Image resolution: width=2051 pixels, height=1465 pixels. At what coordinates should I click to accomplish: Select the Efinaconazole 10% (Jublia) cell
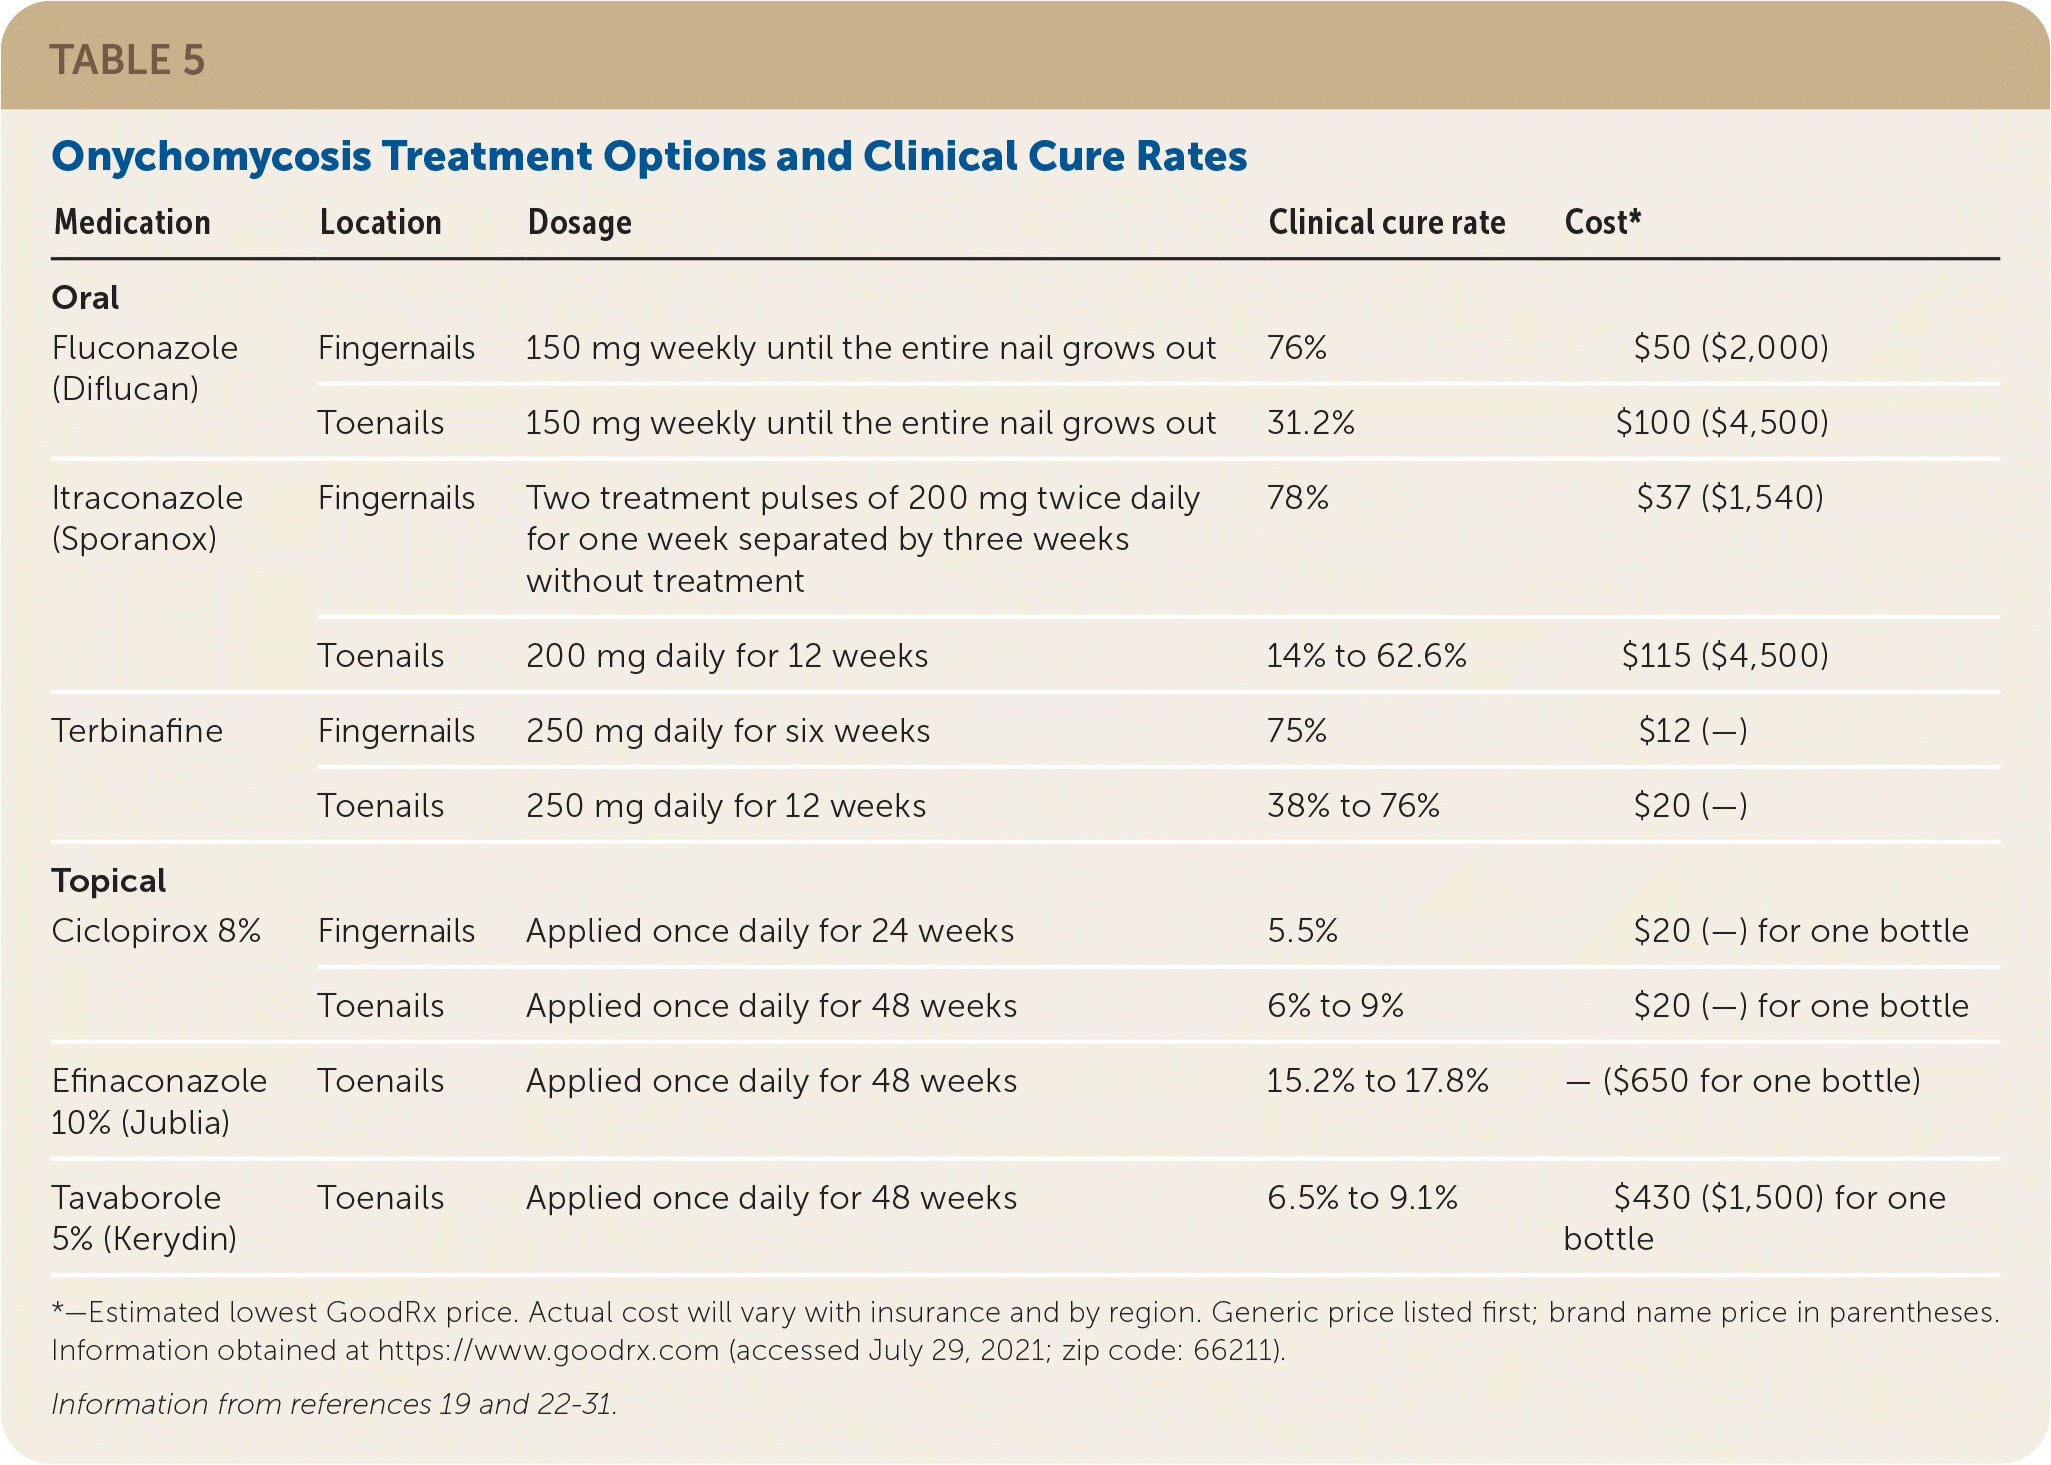(158, 1101)
